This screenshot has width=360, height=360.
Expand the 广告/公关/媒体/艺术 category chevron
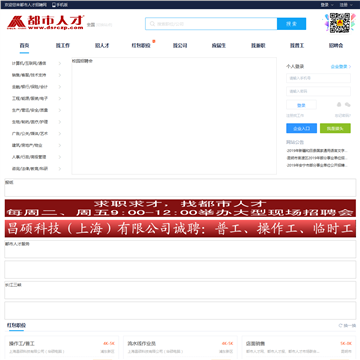click(60, 134)
